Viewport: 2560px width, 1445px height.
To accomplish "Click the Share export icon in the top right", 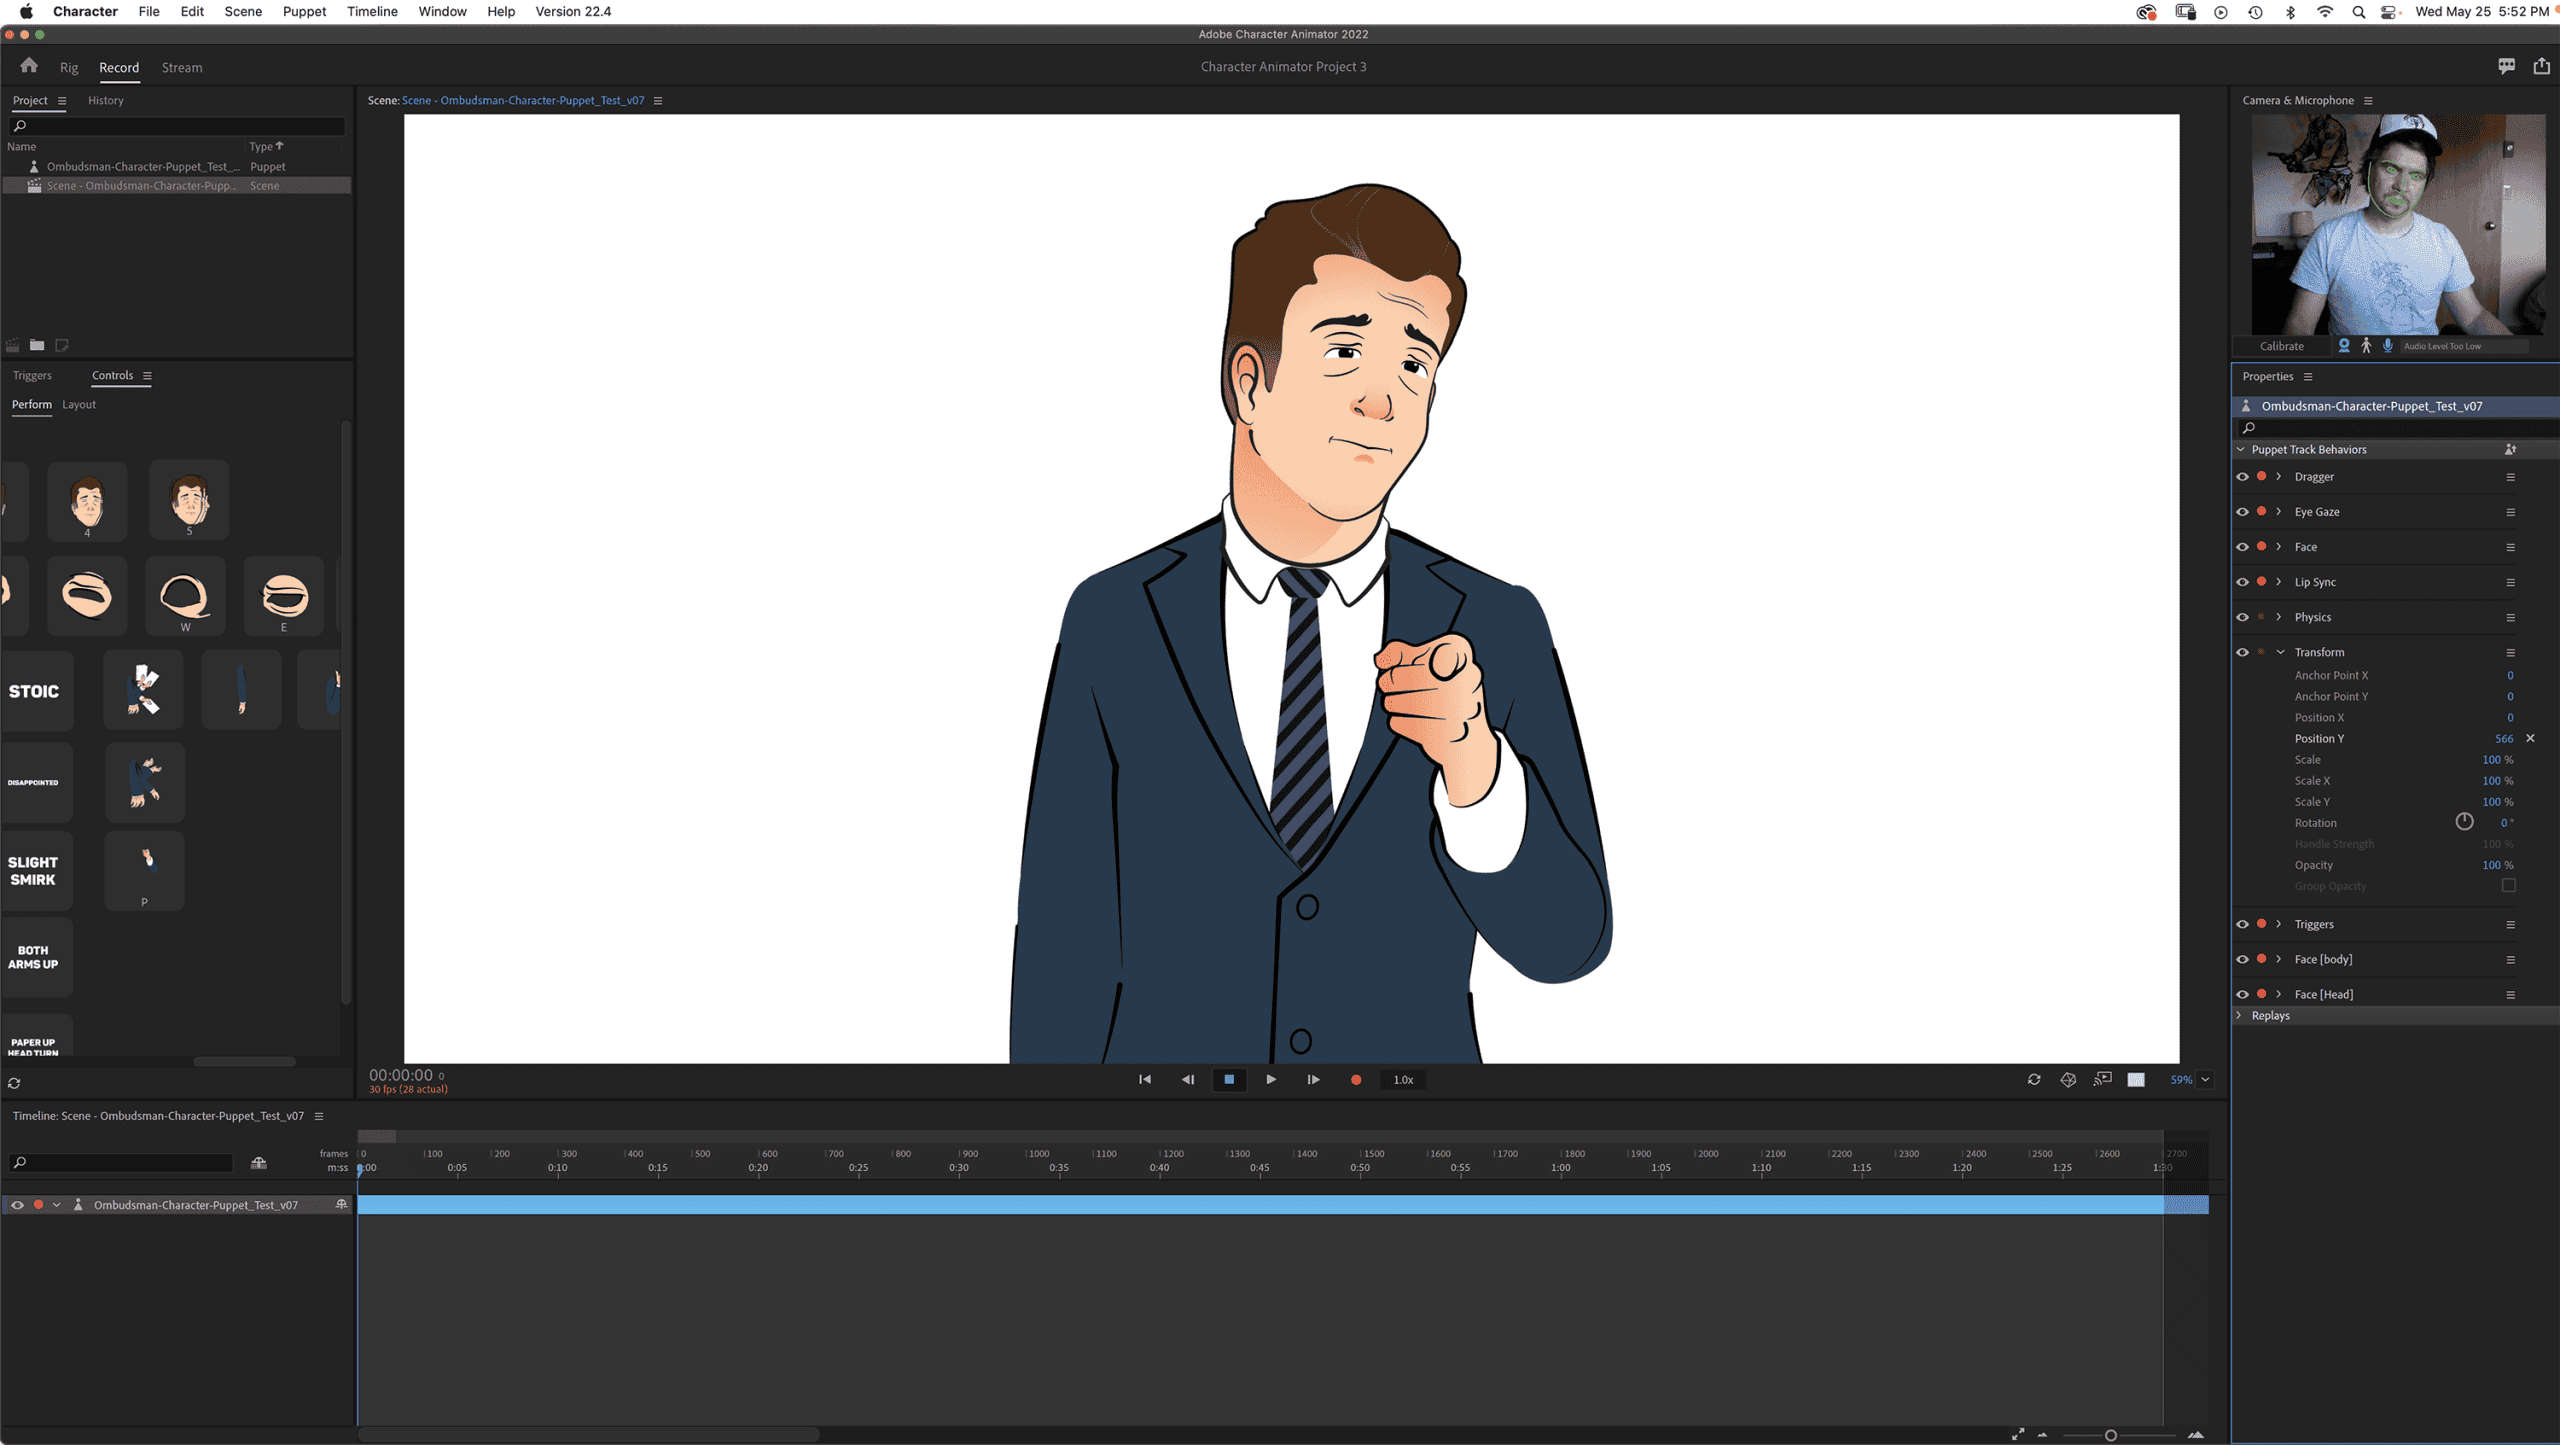I will pos(2541,66).
